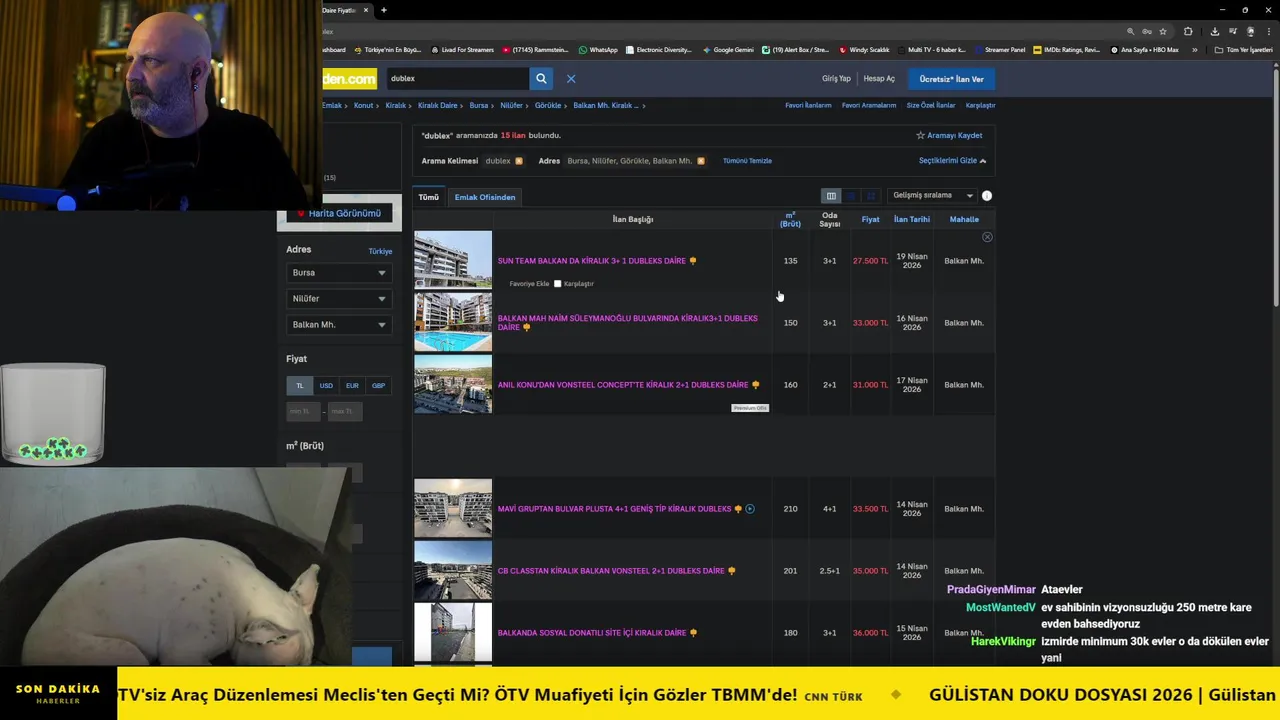Viewport: 1280px width, 720px height.
Task: Close the Daire Fiyatları browser tab
Action: tap(366, 10)
